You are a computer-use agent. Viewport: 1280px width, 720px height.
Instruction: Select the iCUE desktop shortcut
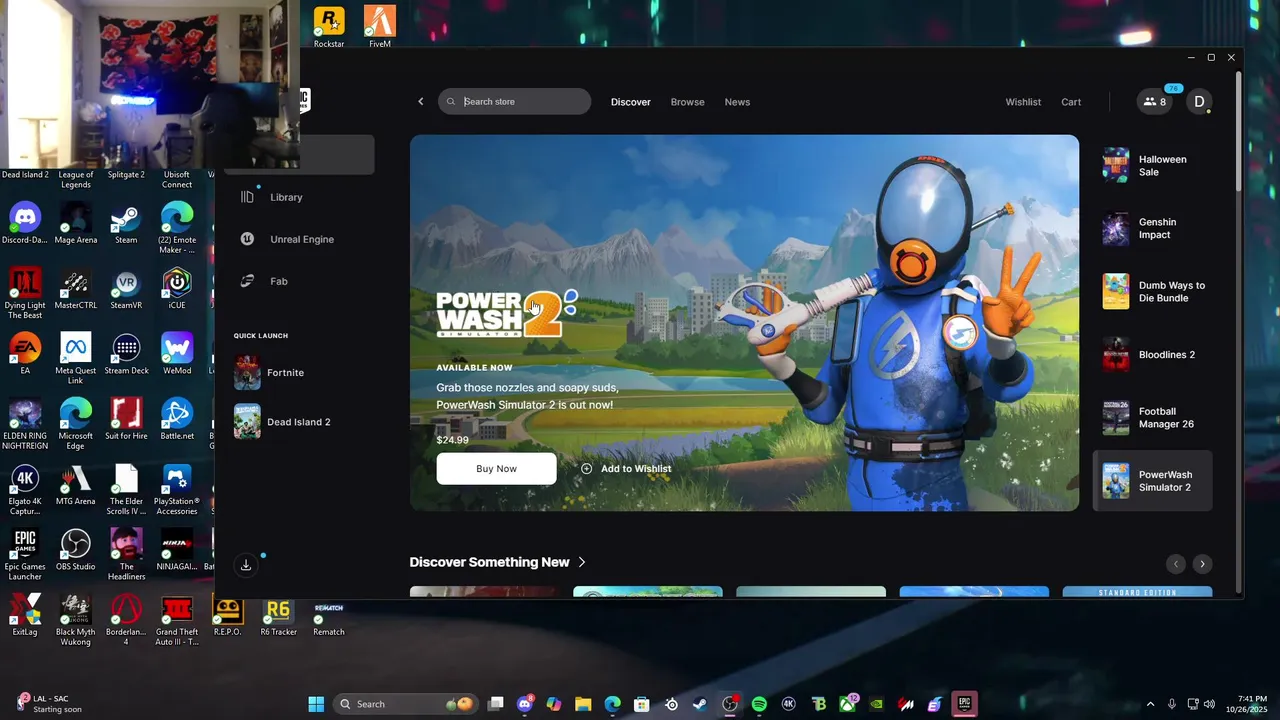(x=177, y=290)
